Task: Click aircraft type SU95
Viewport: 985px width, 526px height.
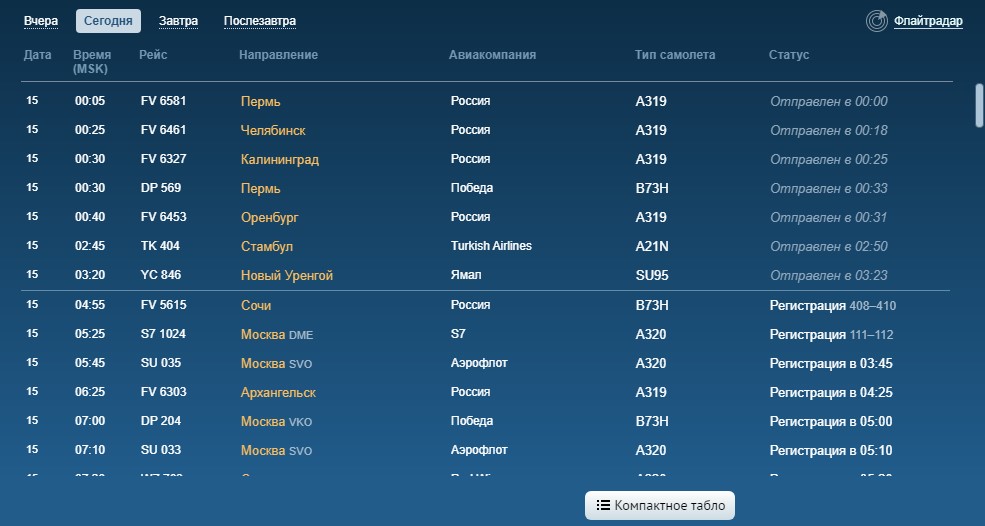Action: (652, 275)
